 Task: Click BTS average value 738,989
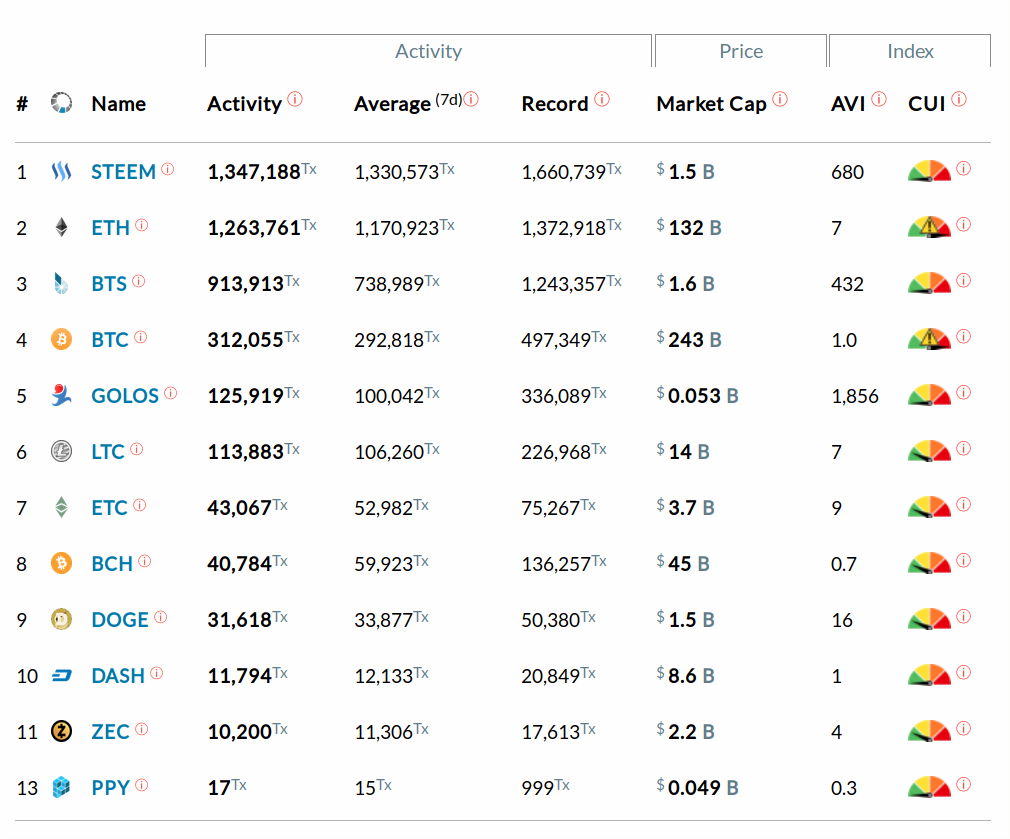389,284
